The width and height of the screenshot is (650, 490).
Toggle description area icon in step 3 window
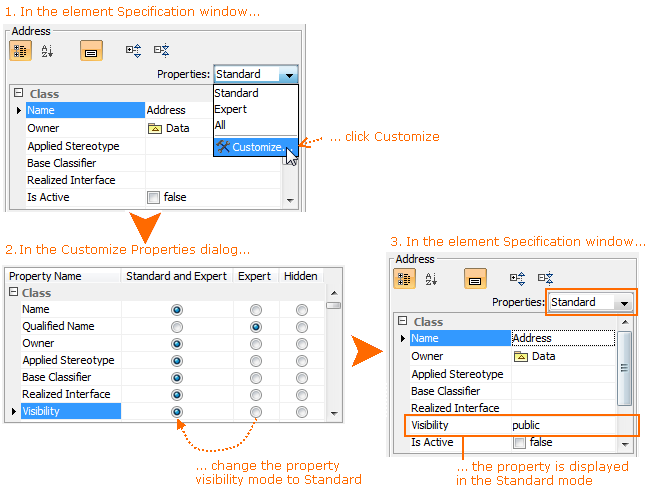click(x=475, y=279)
